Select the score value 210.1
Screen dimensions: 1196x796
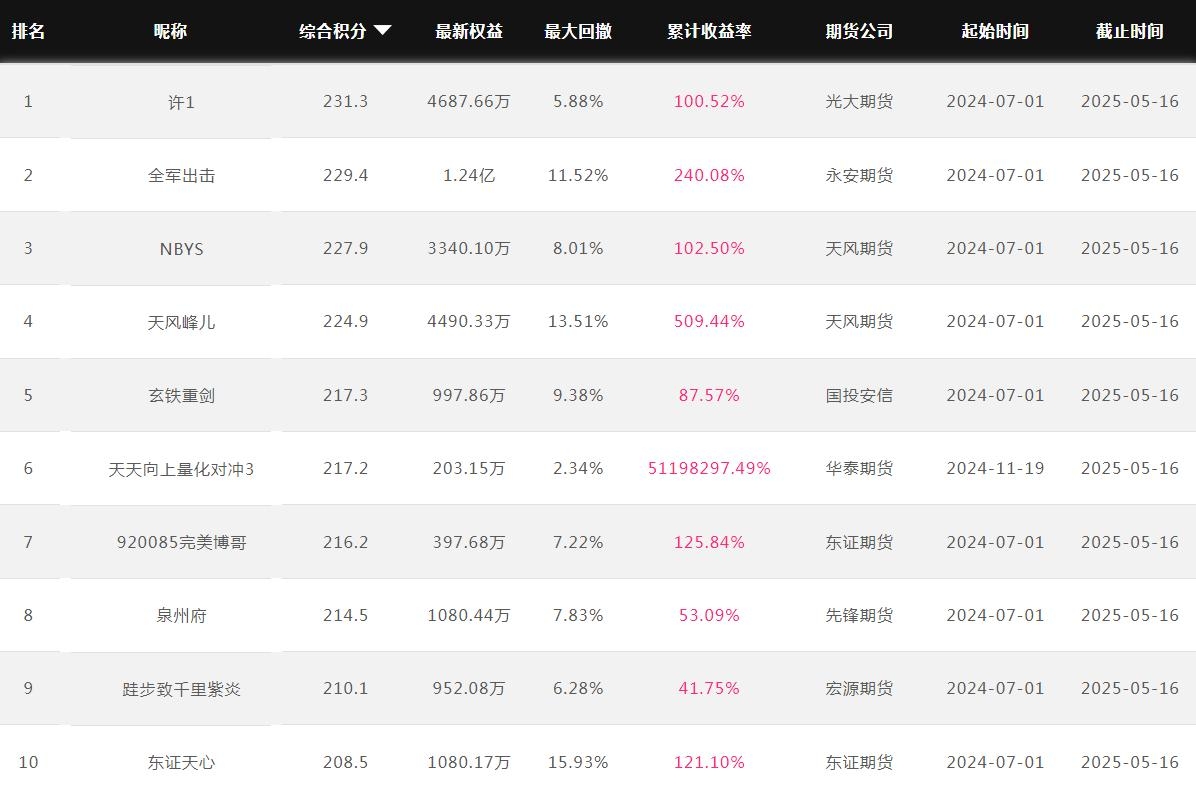click(x=346, y=688)
